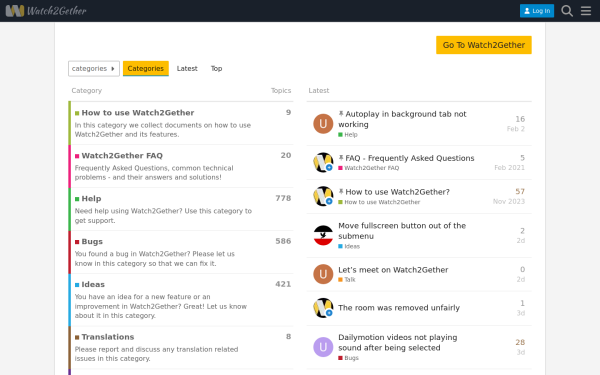Open avatar of Autoplay in background topic poster
This screenshot has width=600, height=375.
tap(323, 124)
